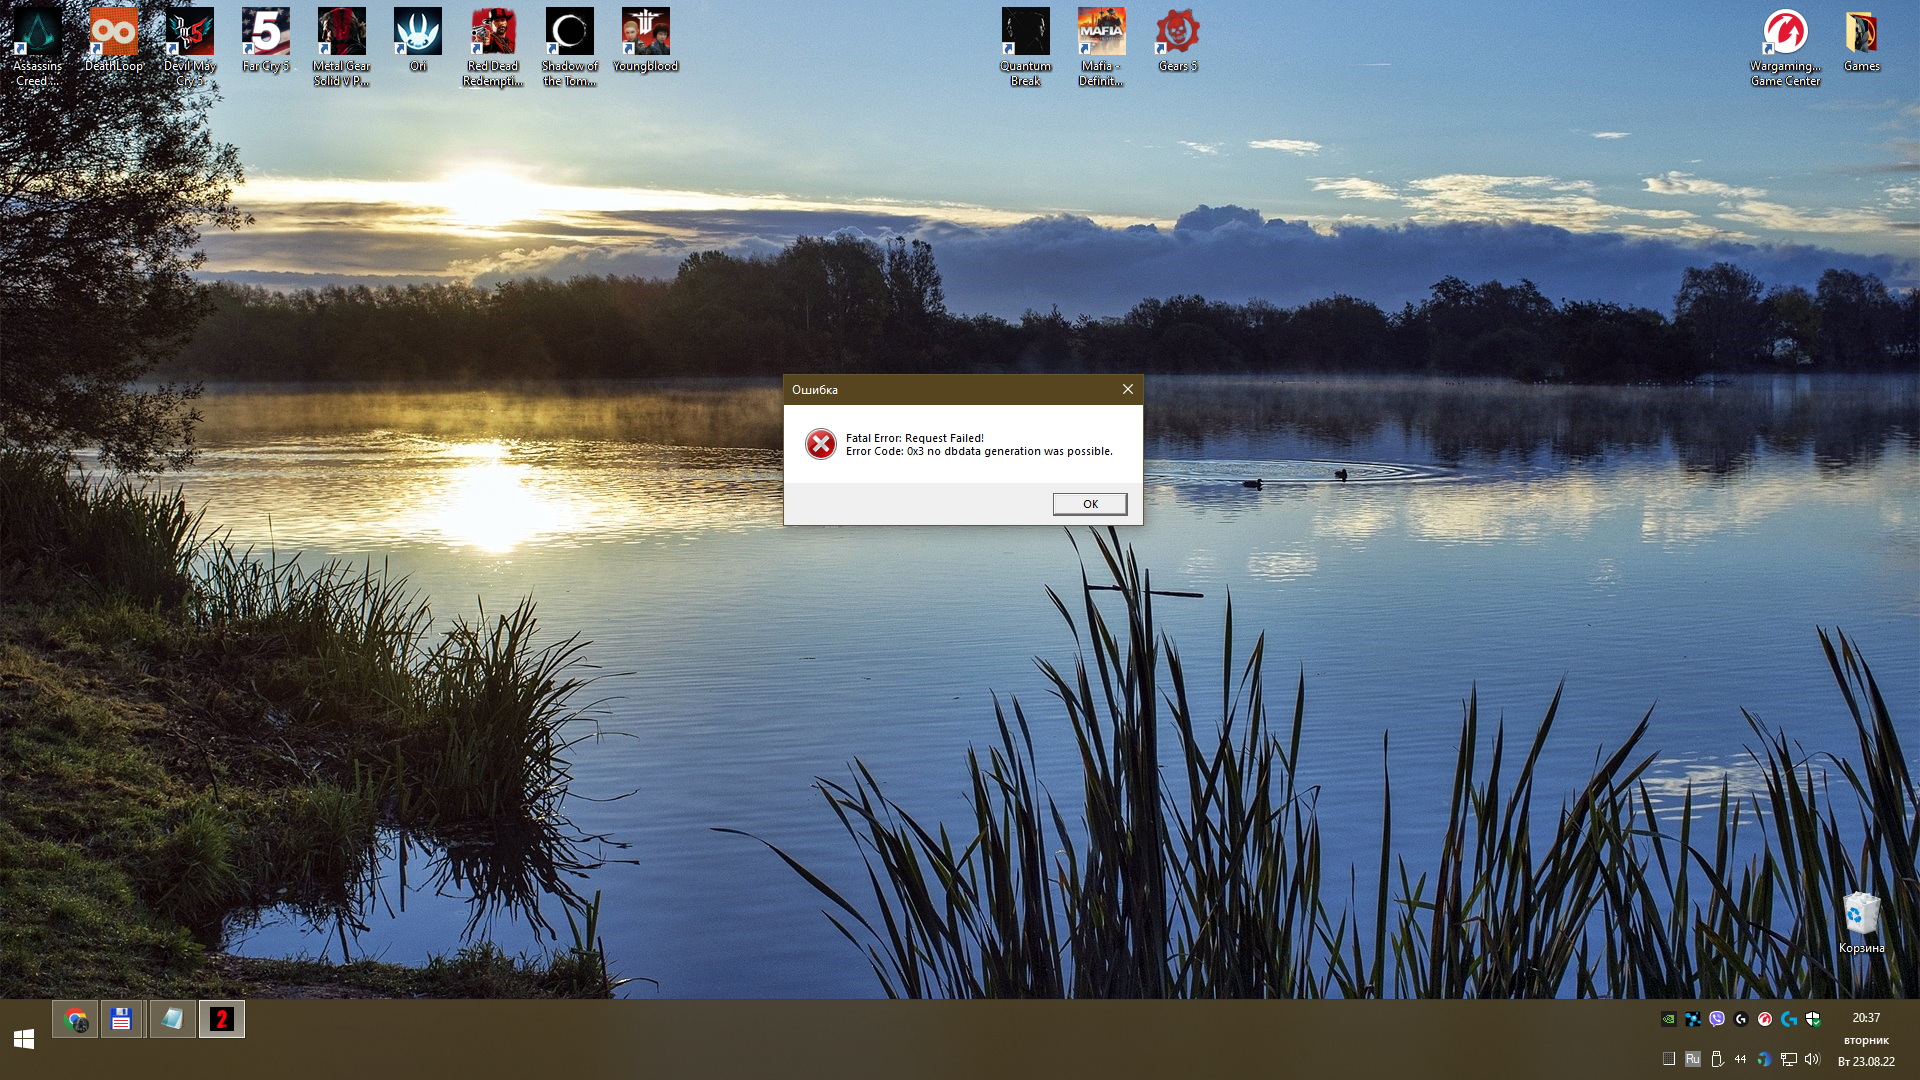Click the Metal Gear Solid V shortcut

pyautogui.click(x=341, y=47)
